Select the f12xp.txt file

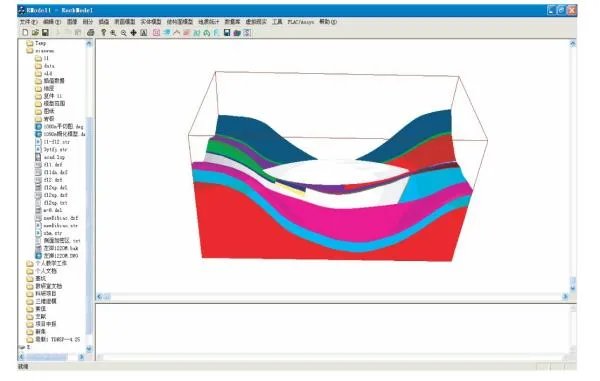point(51,203)
